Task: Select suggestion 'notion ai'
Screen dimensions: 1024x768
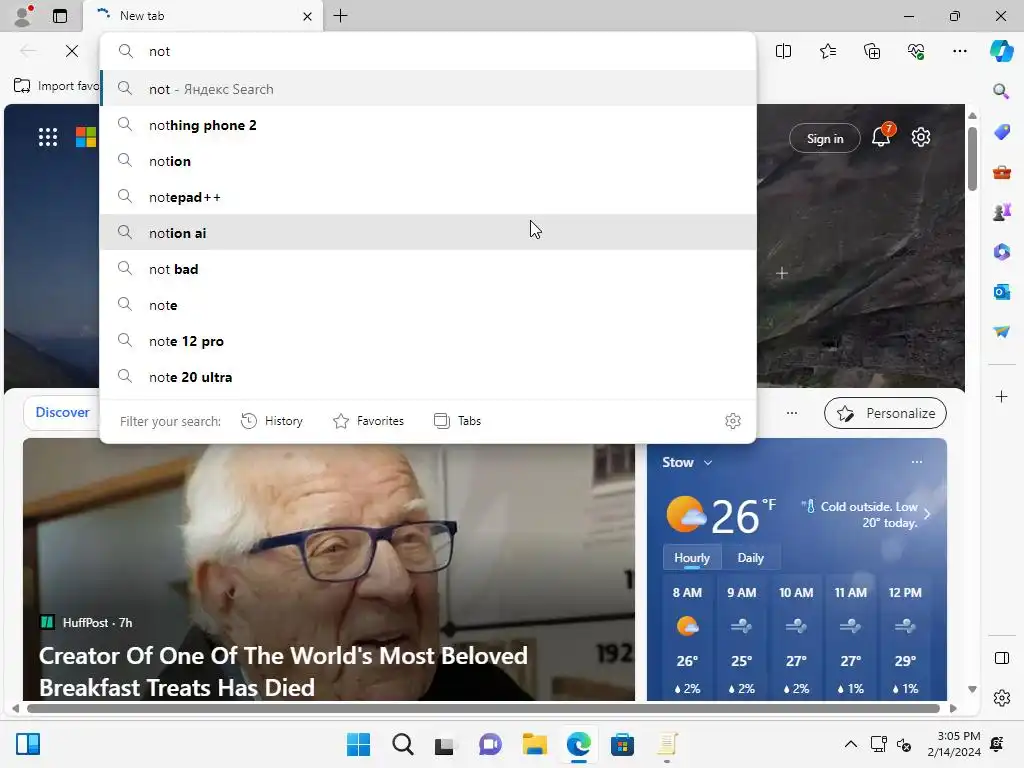Action: coord(428,232)
